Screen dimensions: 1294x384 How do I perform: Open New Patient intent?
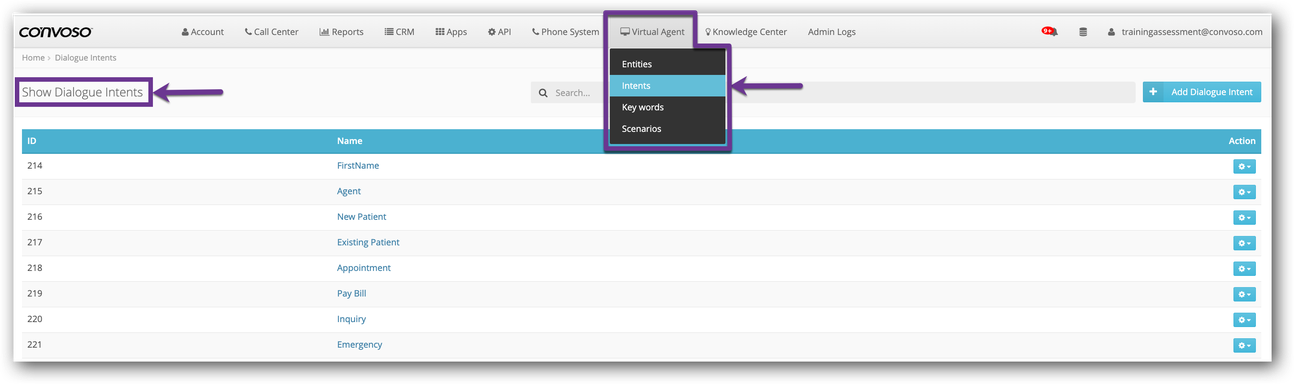pyautogui.click(x=361, y=217)
